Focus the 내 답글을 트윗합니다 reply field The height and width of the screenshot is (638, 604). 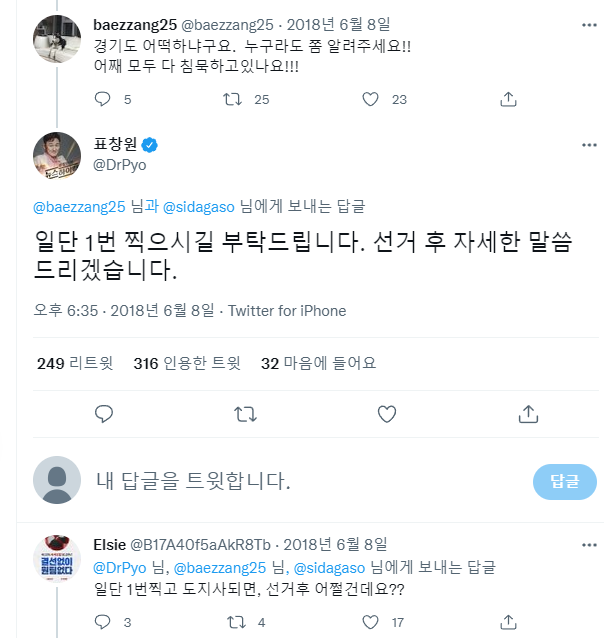300,481
